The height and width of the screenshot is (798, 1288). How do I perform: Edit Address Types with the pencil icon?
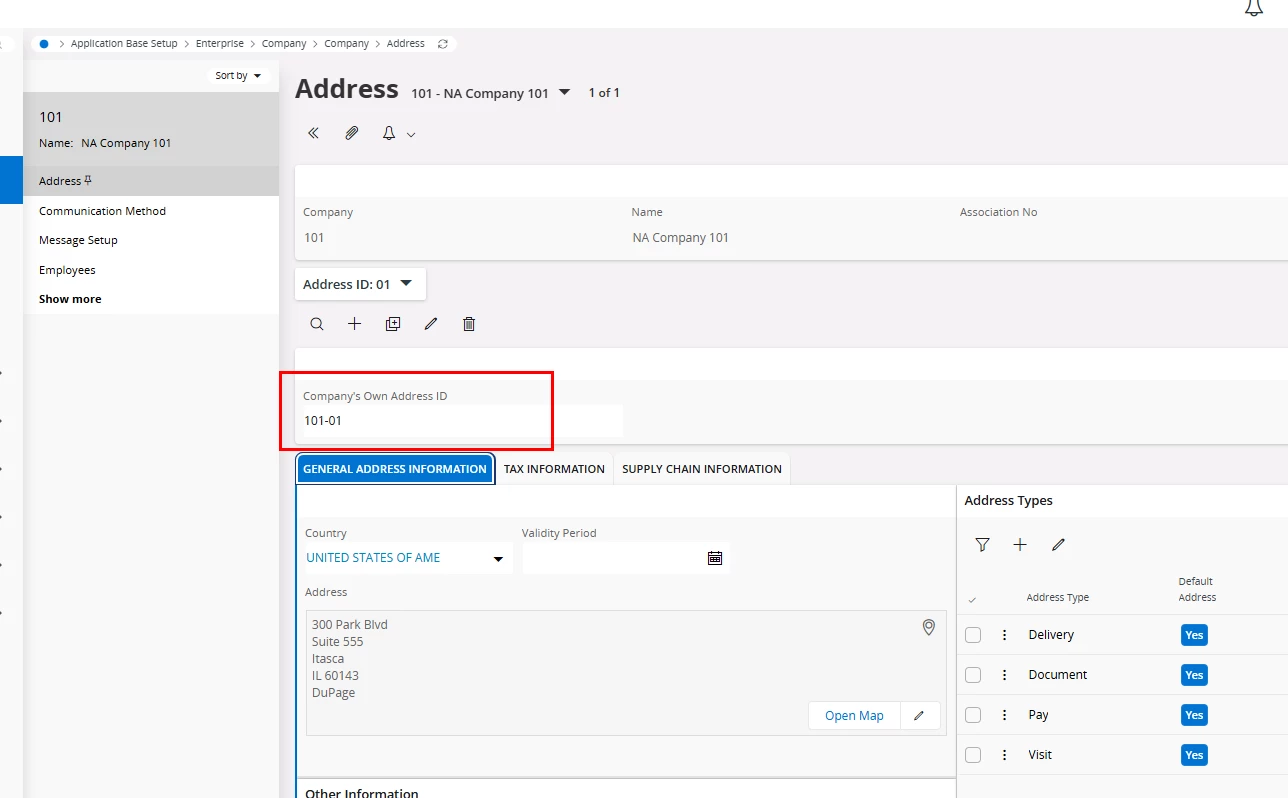pos(1058,545)
